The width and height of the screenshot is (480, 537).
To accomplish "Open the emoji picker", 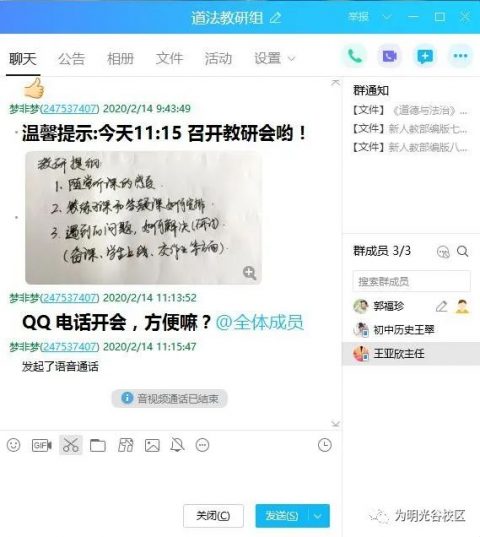I will point(14,445).
